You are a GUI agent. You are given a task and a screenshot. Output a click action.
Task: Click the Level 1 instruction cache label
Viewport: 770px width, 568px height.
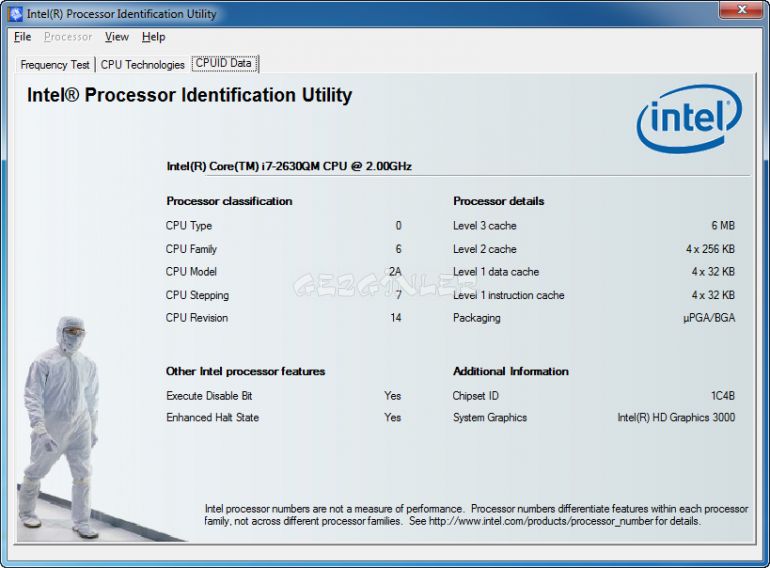(x=509, y=295)
